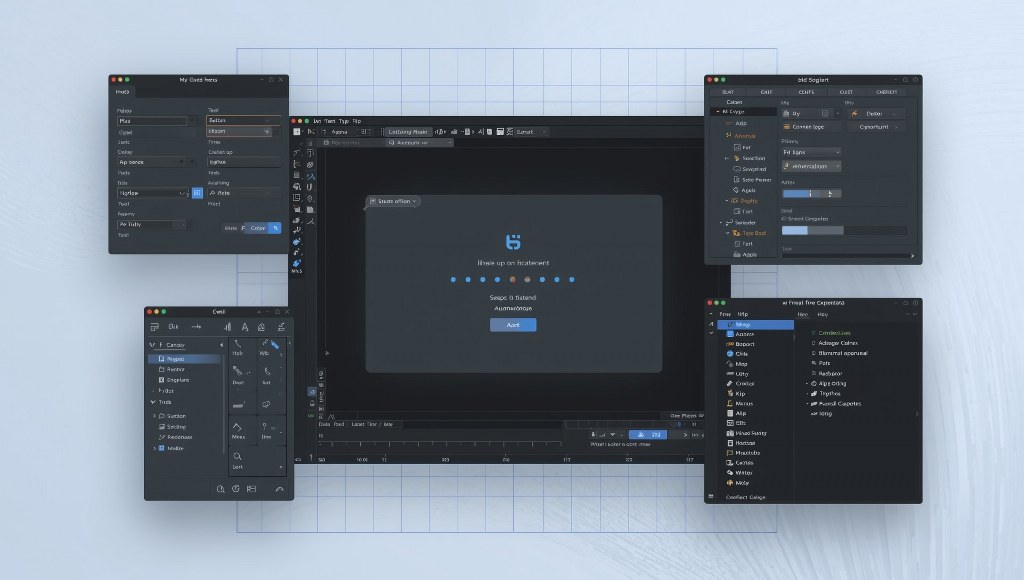The width and height of the screenshot is (1024, 580).
Task: Open the Fd tigns dropdown in bld Soglart
Action: pyautogui.click(x=811, y=152)
